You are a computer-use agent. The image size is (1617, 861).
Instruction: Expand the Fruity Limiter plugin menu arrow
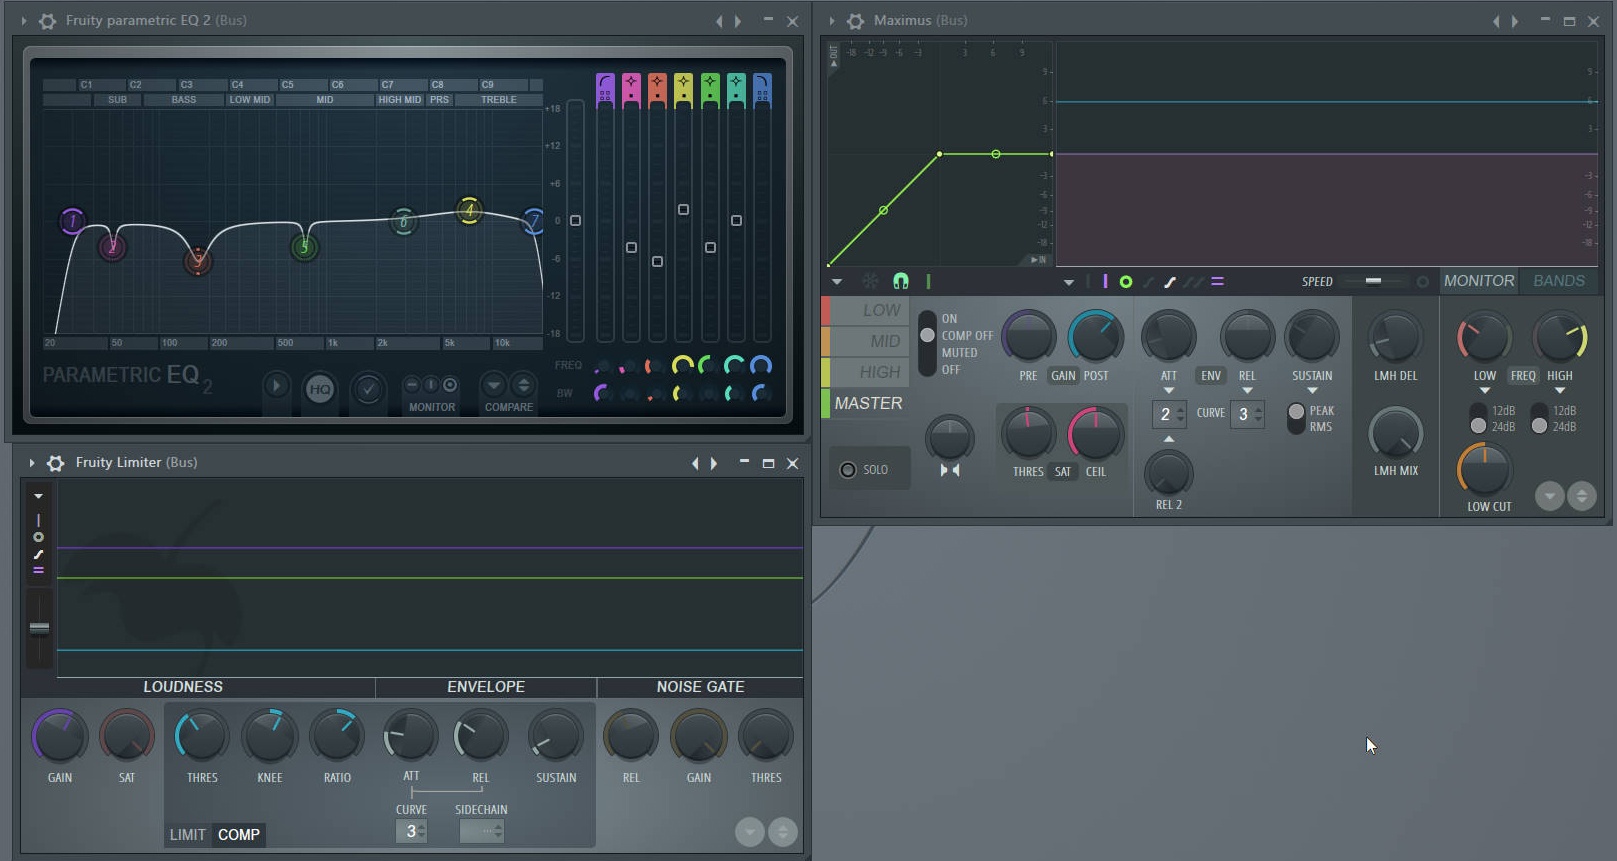click(x=32, y=463)
